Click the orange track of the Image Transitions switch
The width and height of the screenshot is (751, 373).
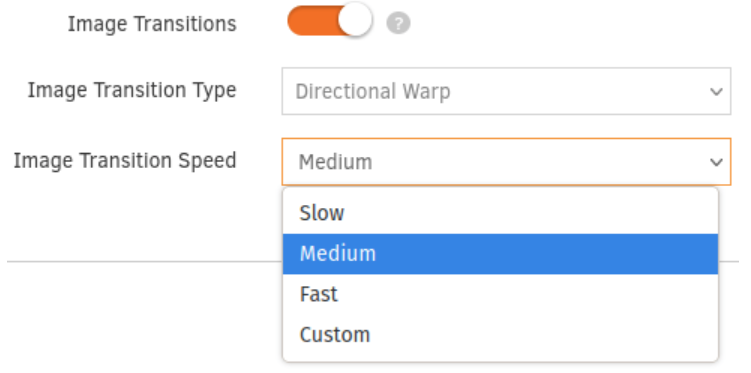point(312,21)
